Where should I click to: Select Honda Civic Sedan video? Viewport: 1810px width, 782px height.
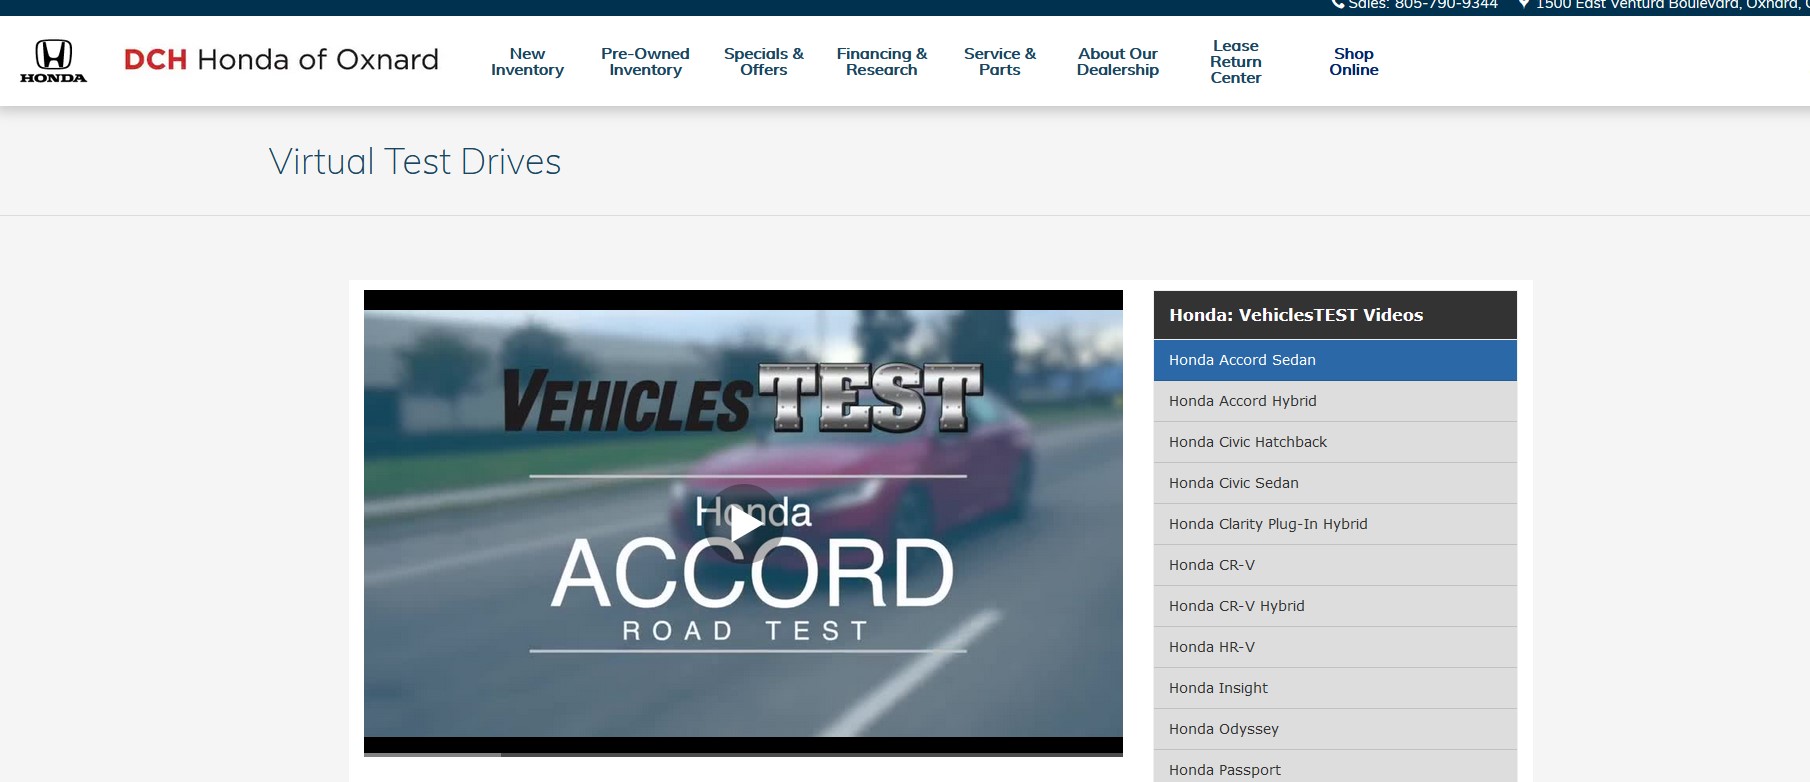point(1335,483)
